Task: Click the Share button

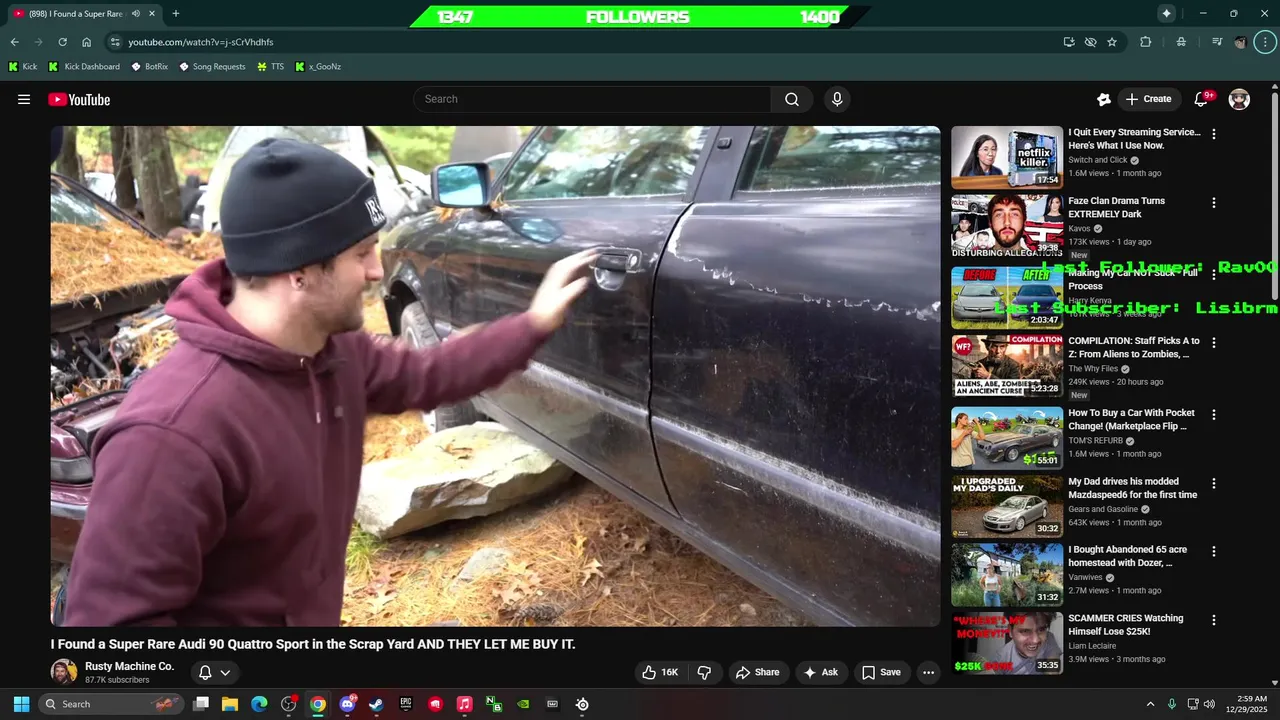Action: pyautogui.click(x=757, y=672)
